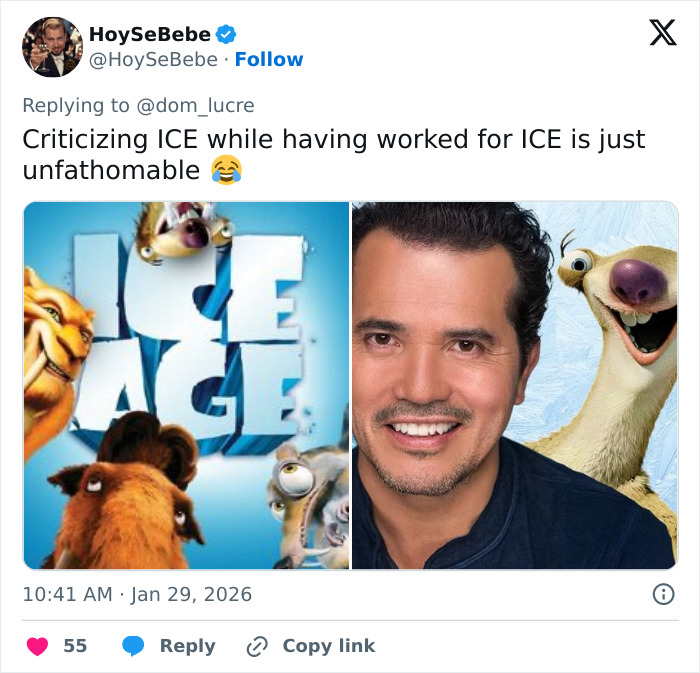The width and height of the screenshot is (700, 673).
Task: Open the HoySeBebe display name link
Action: [x=150, y=34]
